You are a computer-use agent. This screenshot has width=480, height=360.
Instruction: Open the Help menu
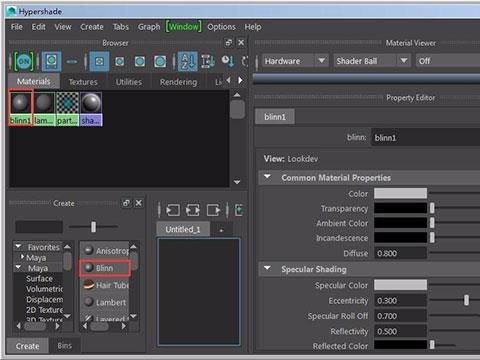[253, 27]
